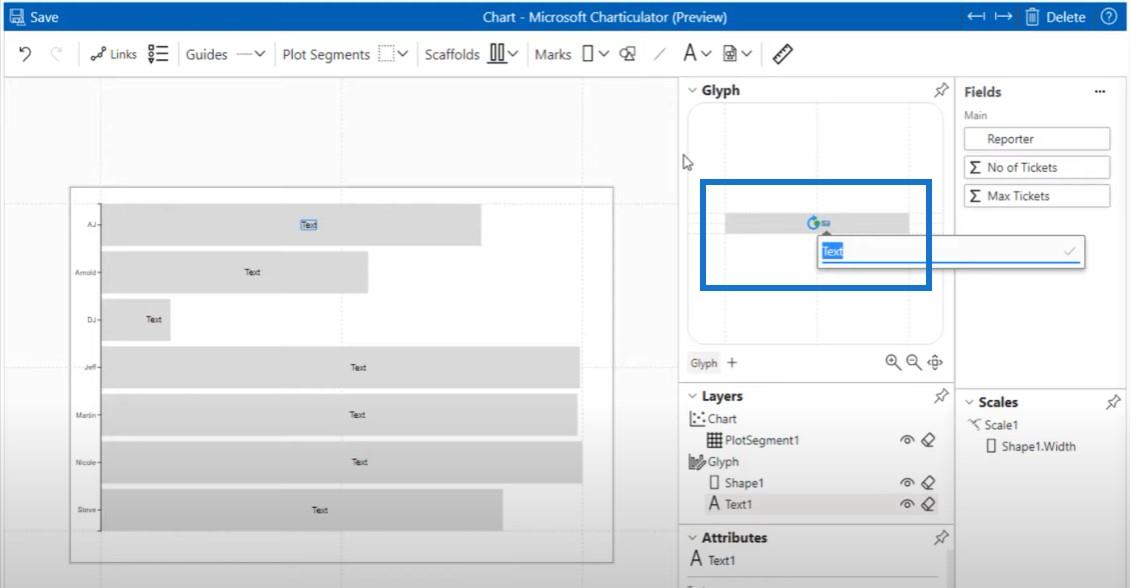Click the AJ bar in chart

coord(291,225)
